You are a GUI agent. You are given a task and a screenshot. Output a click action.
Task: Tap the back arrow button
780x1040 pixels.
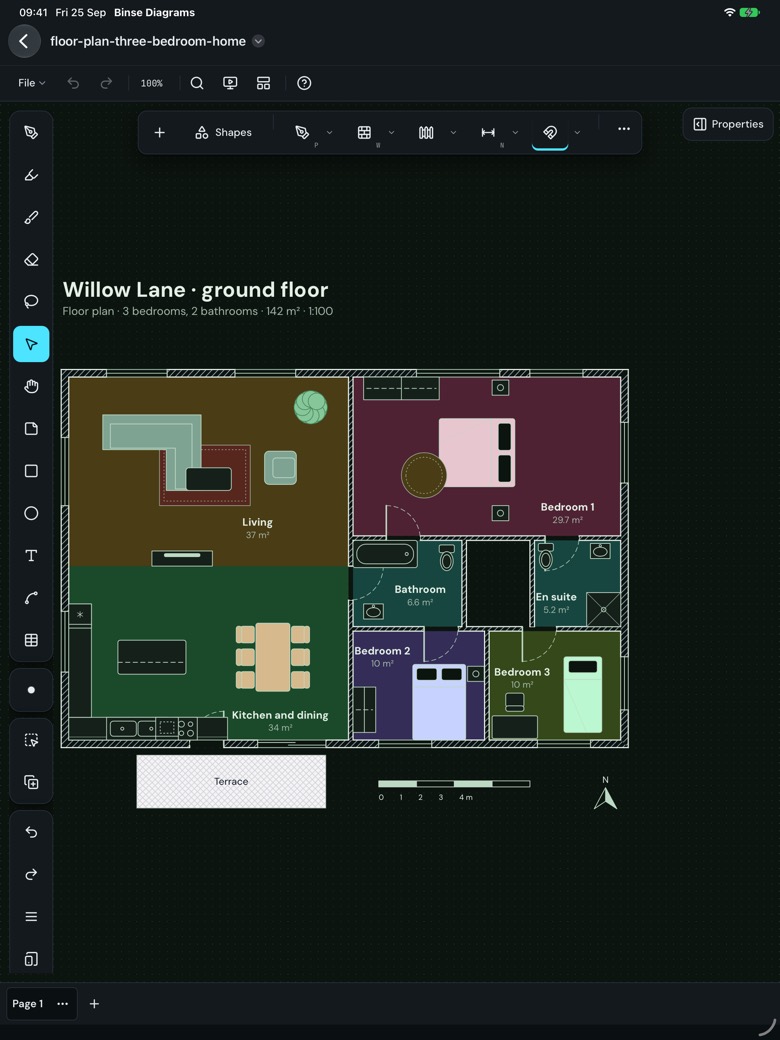(25, 41)
